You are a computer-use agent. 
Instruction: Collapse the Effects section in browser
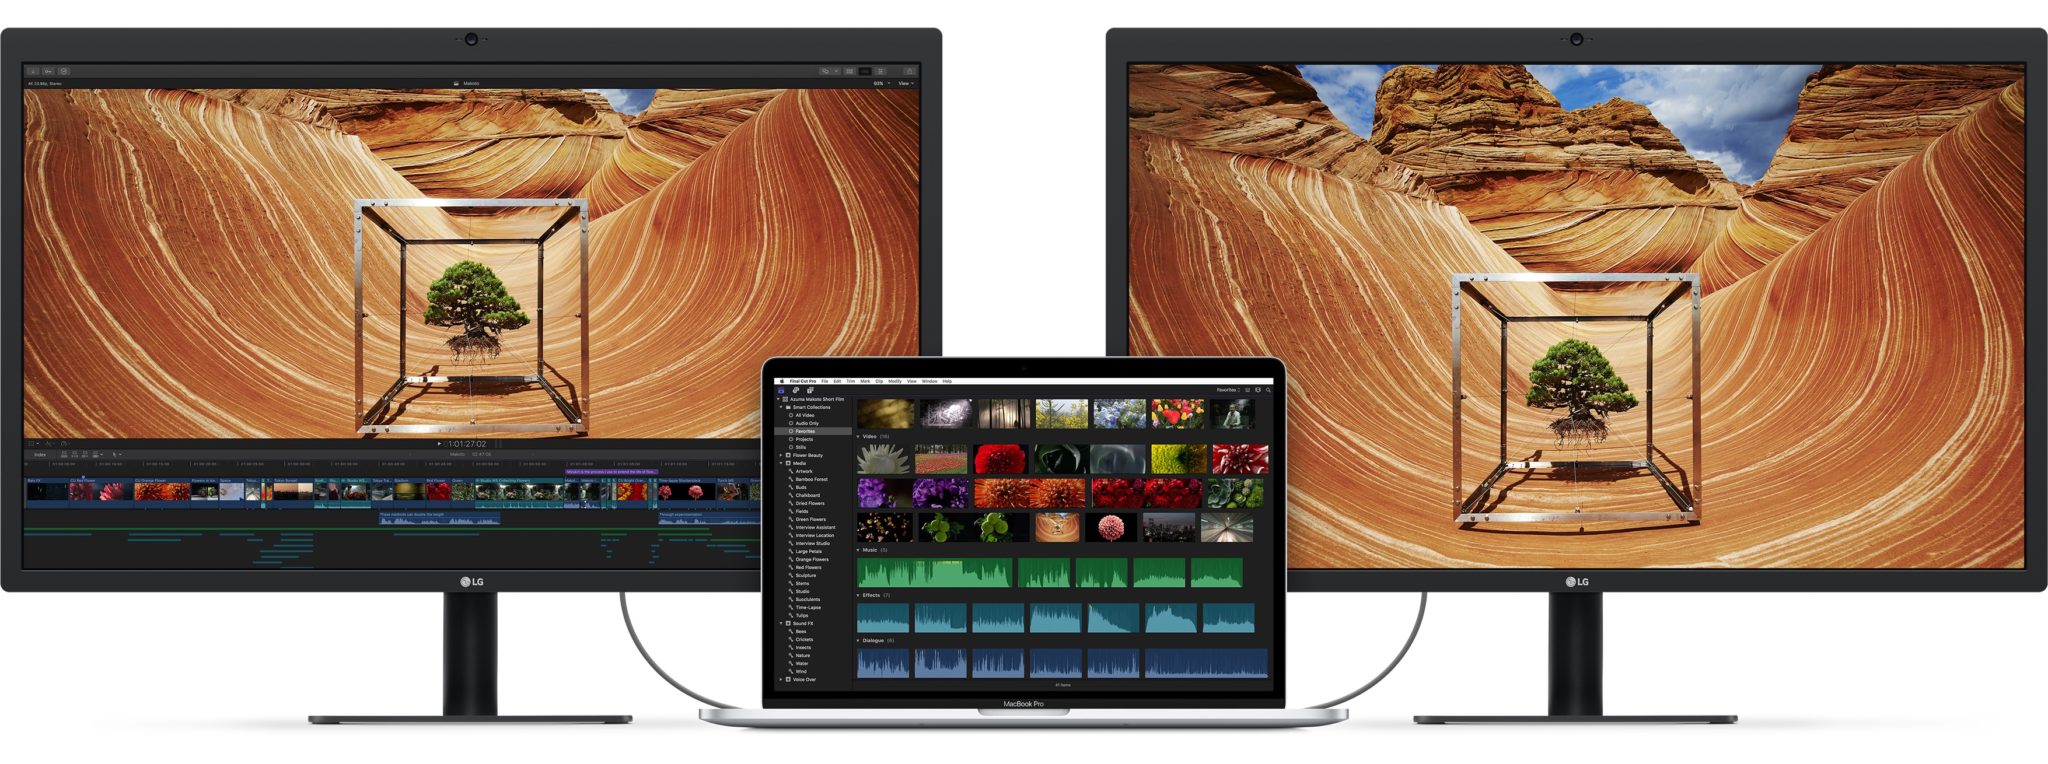pos(859,595)
